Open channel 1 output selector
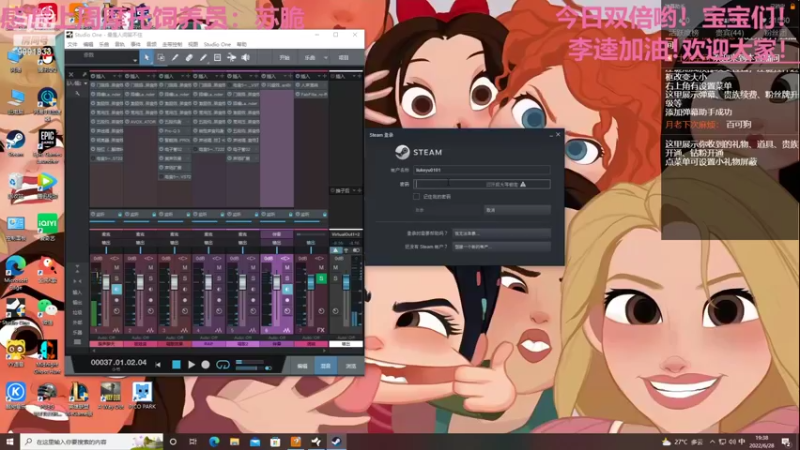Image resolution: width=800 pixels, height=450 pixels. [x=106, y=243]
